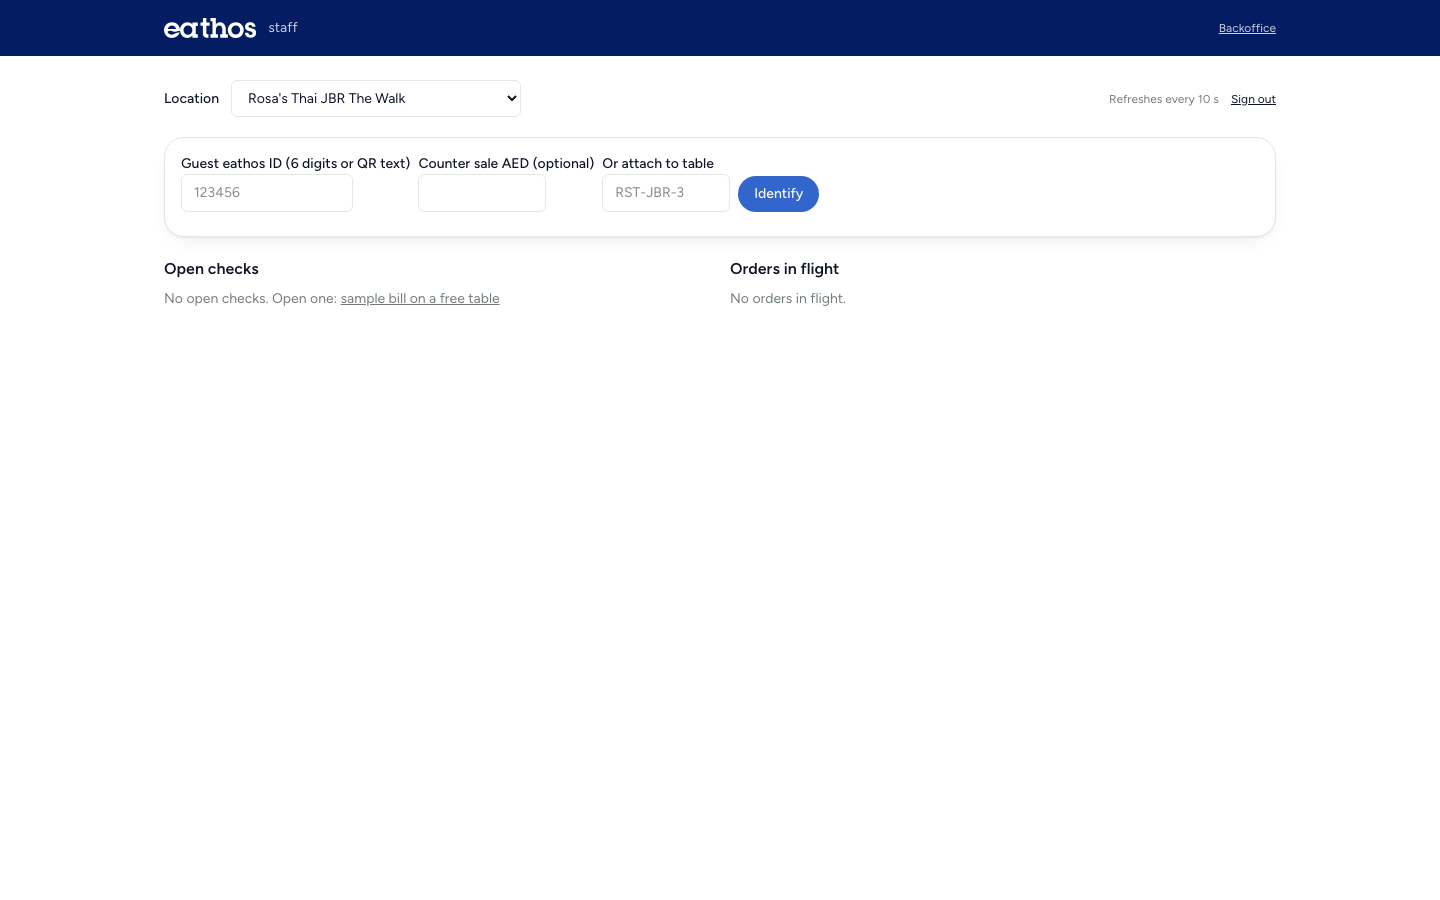Open the Backoffice link

[1247, 28]
